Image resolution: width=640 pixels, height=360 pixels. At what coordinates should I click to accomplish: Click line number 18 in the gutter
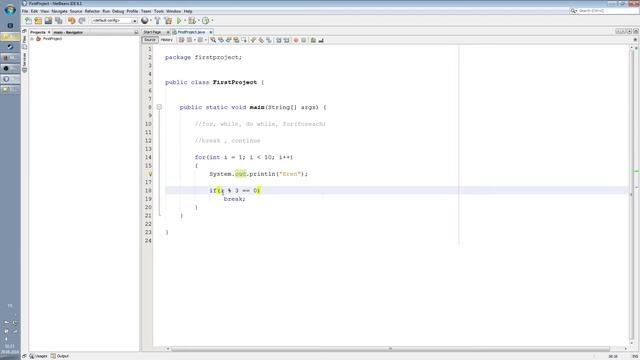click(x=148, y=191)
